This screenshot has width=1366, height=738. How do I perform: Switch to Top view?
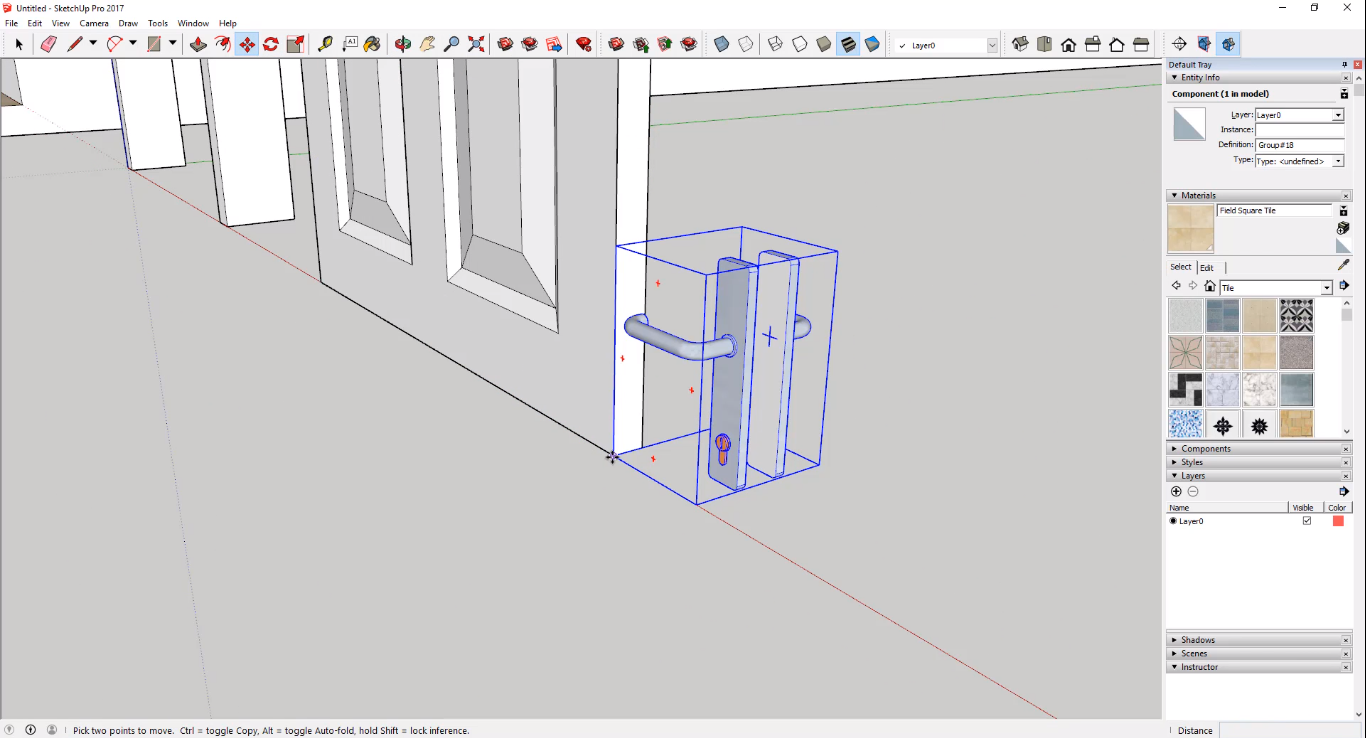coord(1044,44)
